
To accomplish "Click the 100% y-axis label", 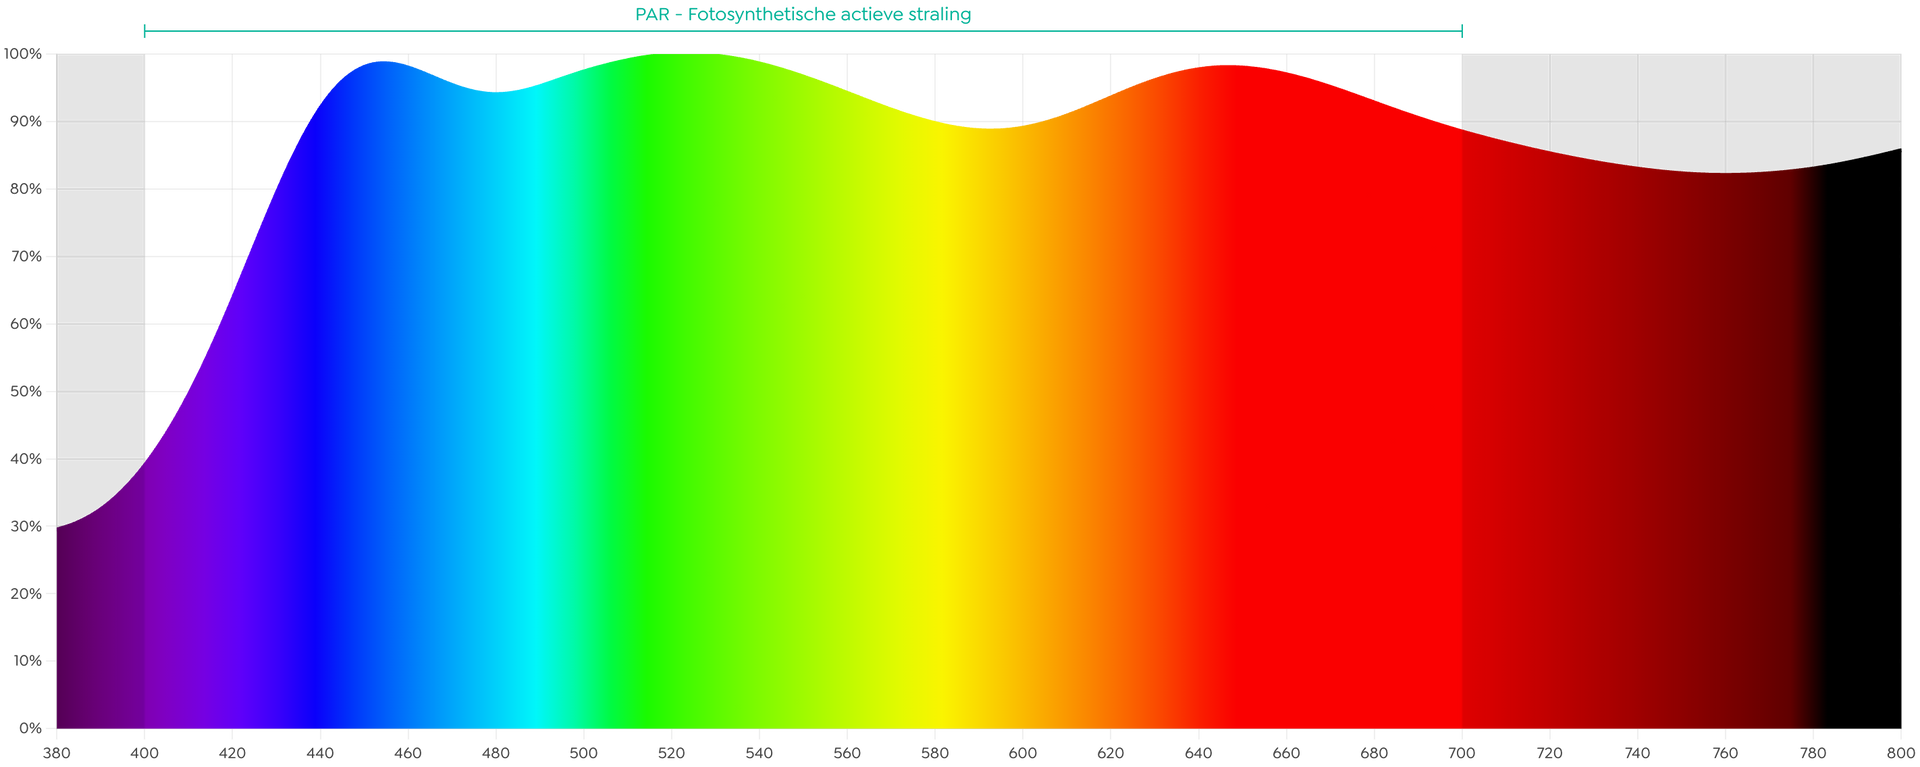I will point(23,54).
